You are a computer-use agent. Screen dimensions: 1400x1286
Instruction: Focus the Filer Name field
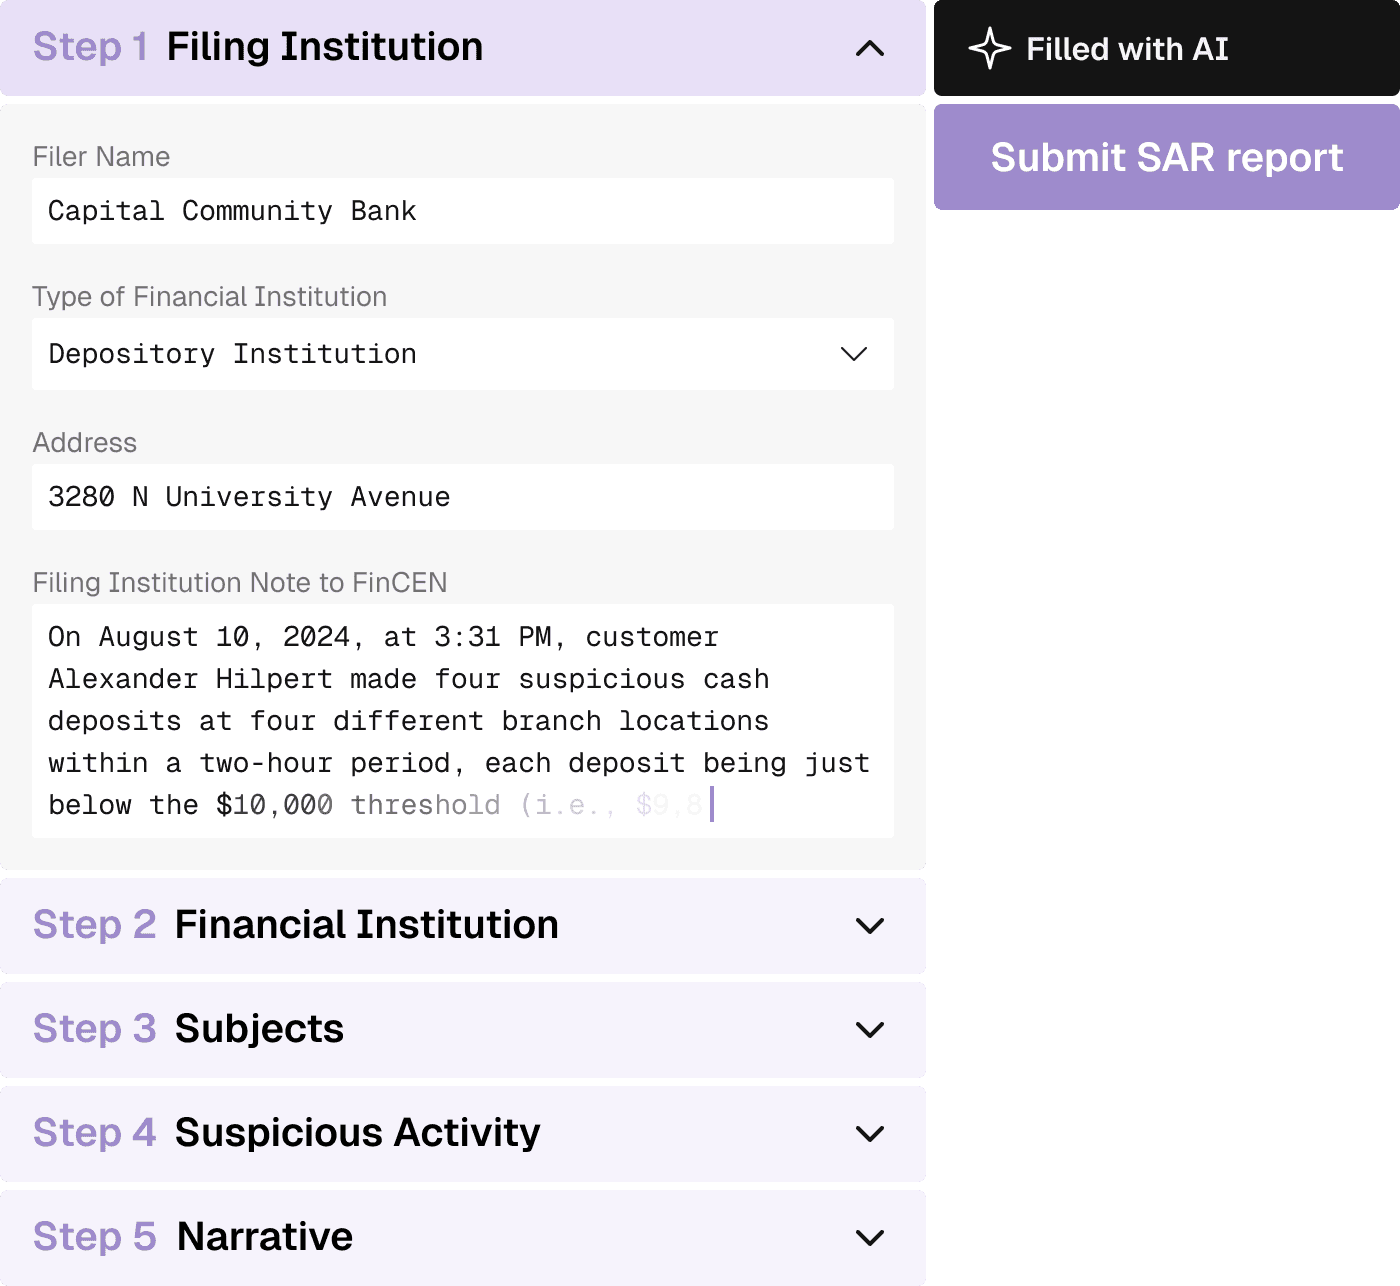tap(463, 211)
